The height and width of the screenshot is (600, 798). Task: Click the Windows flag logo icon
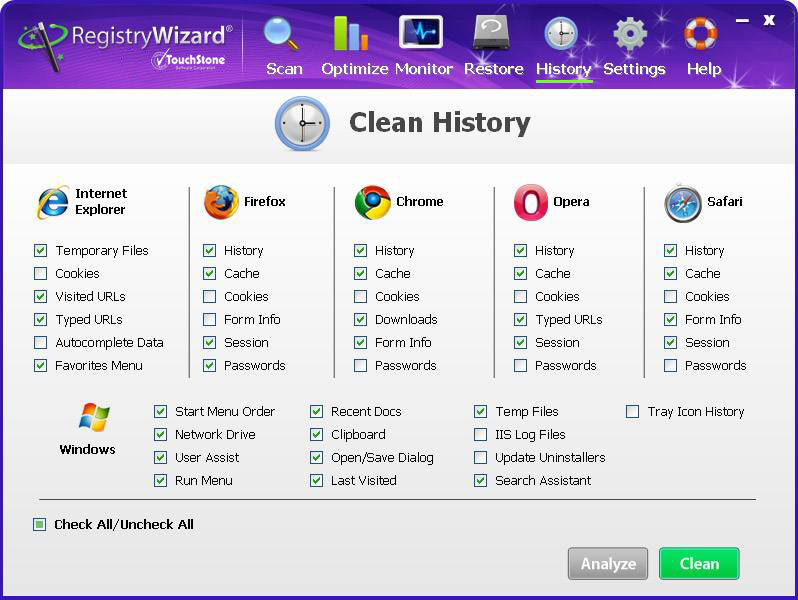(x=95, y=417)
